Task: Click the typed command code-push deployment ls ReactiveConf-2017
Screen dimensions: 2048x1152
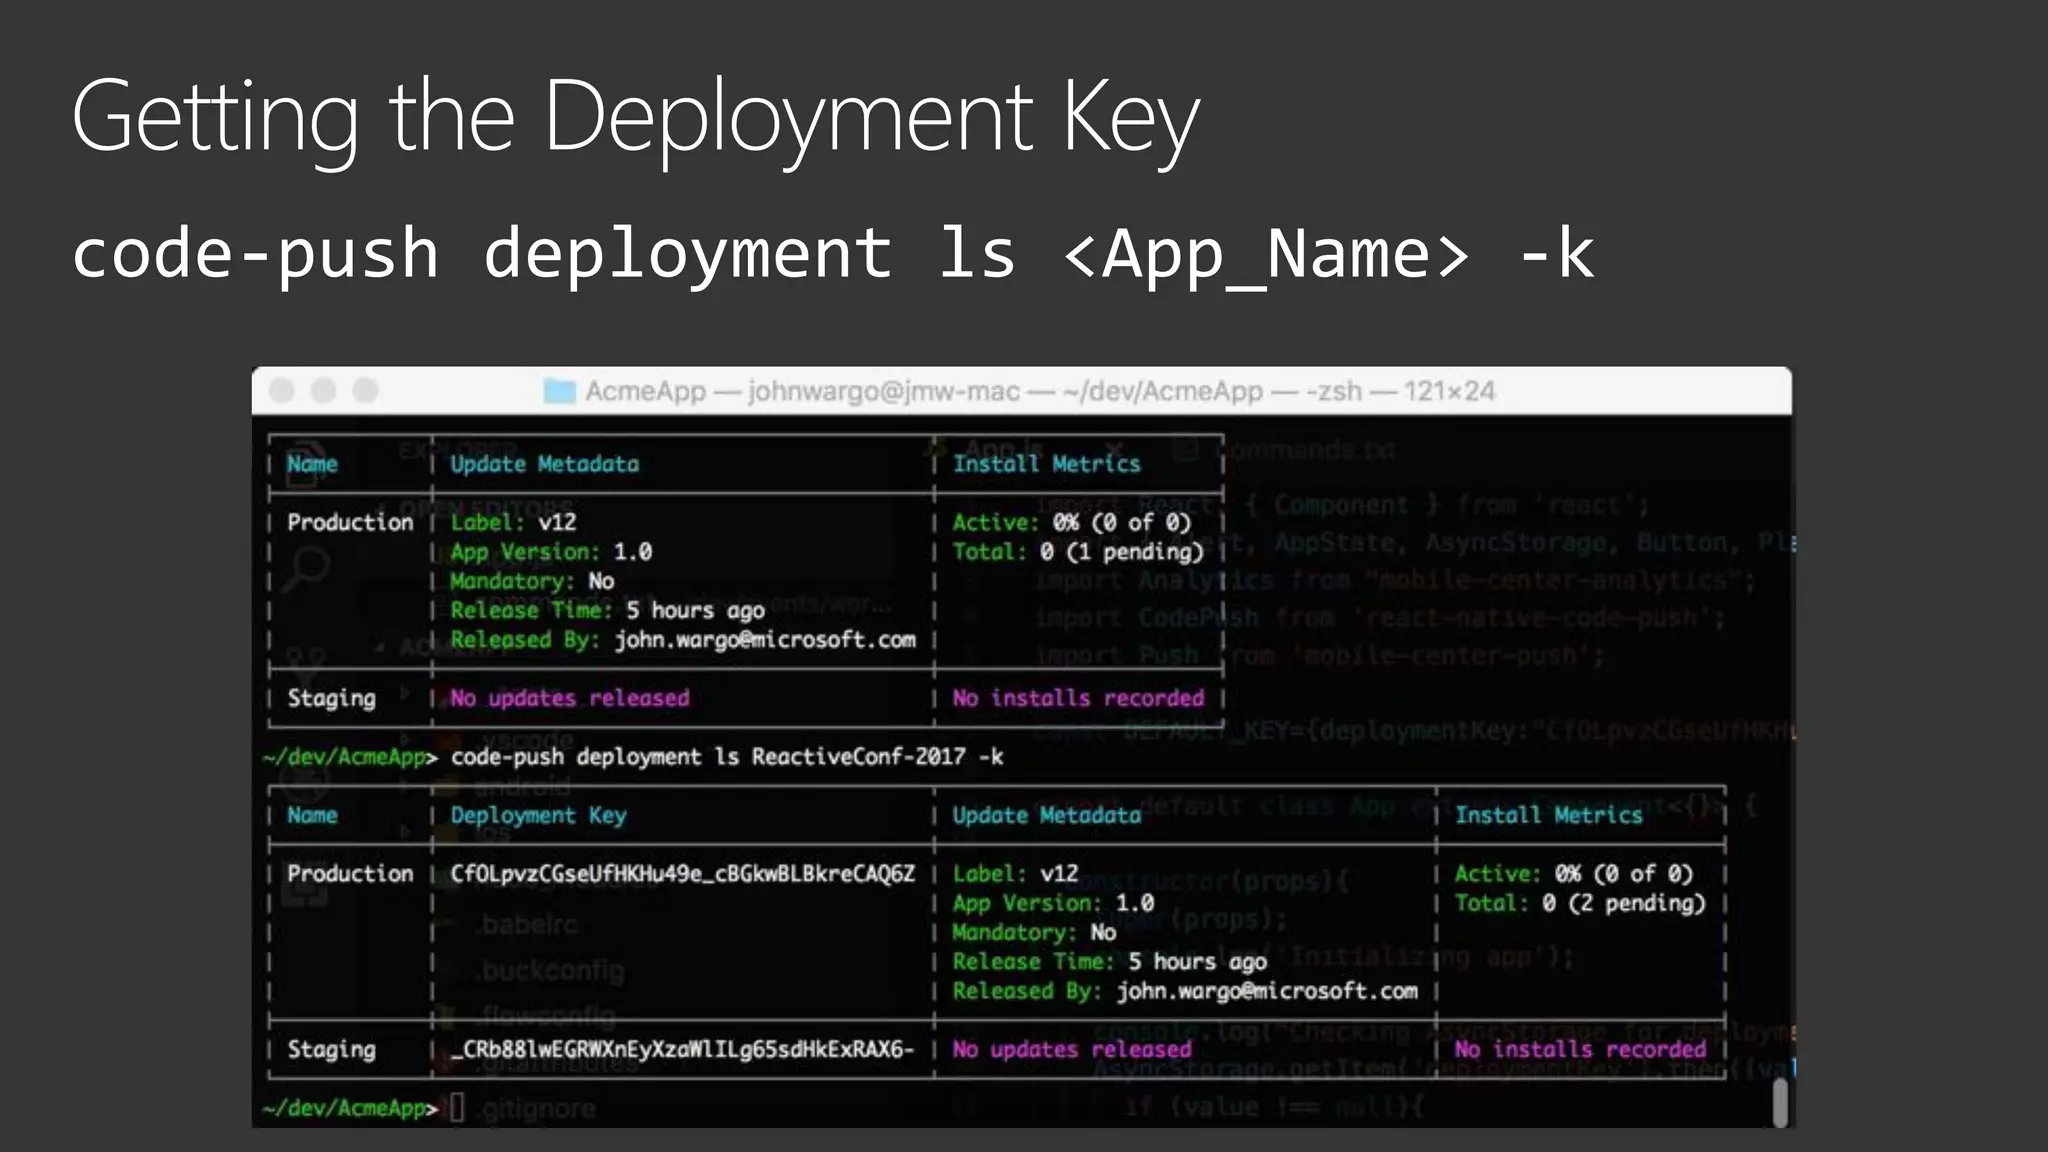Action: click(x=726, y=757)
